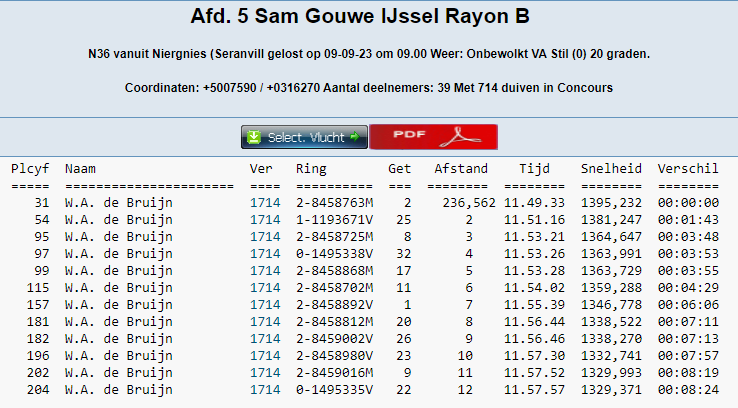Select ring number 0-1495335V
Screen dimensions: 738x408
(x=335, y=389)
